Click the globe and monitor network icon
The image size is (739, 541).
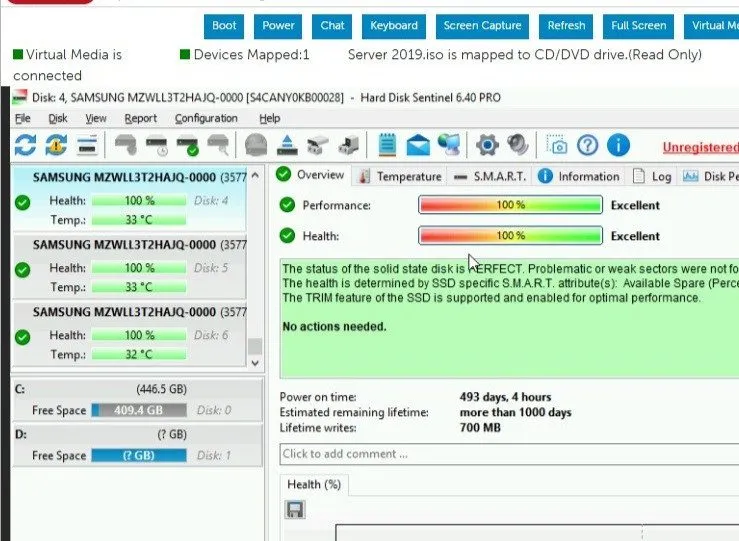click(x=449, y=145)
